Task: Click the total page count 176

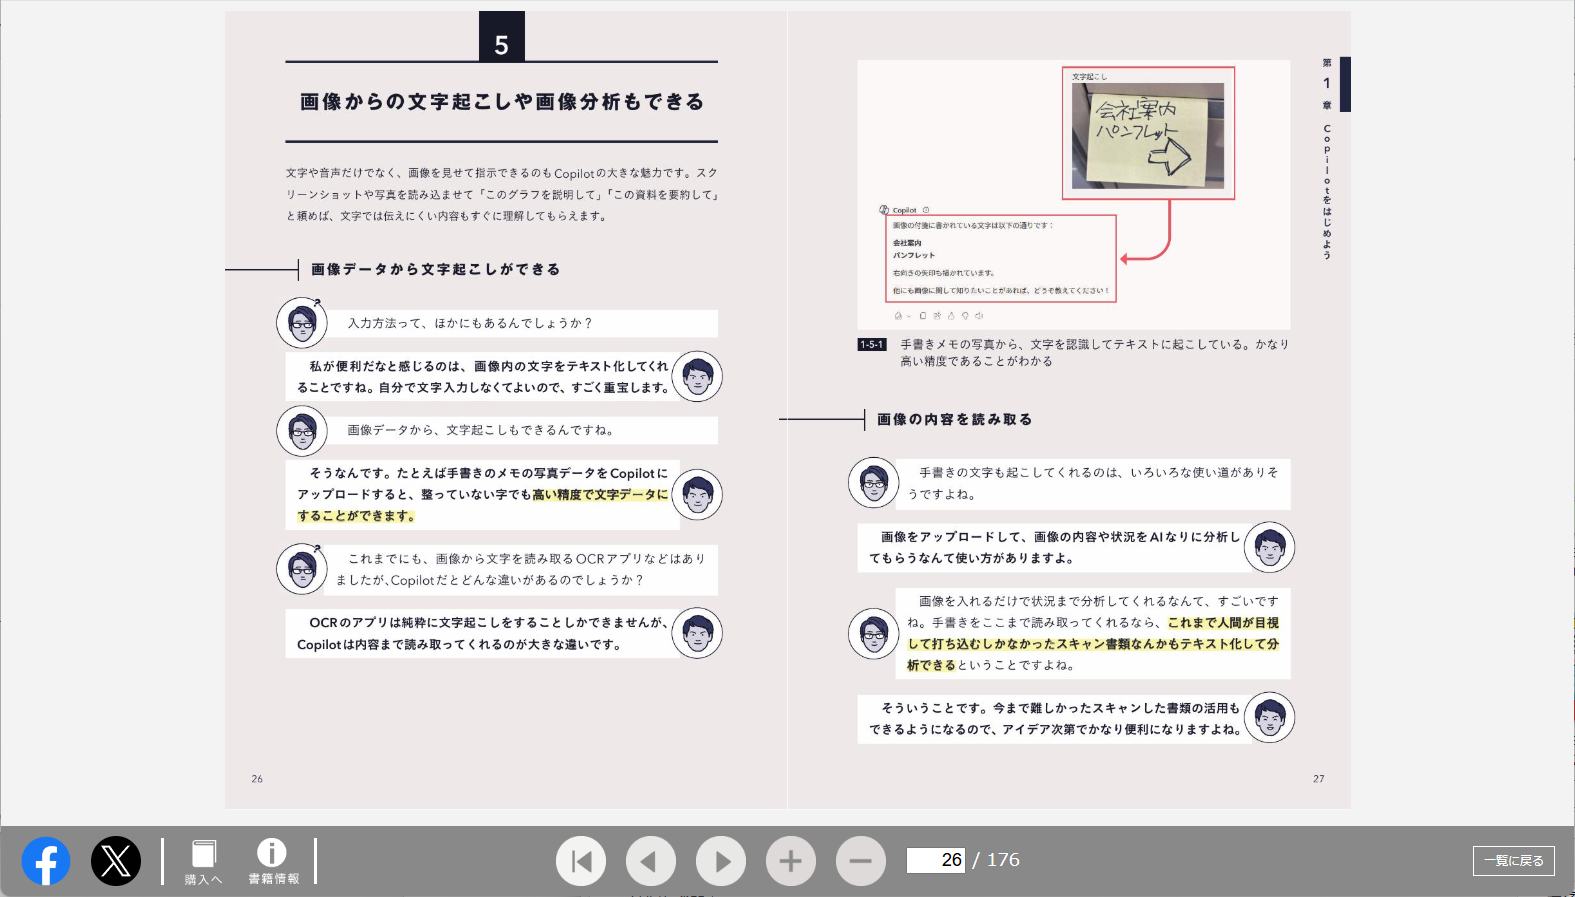Action: pos(1003,860)
